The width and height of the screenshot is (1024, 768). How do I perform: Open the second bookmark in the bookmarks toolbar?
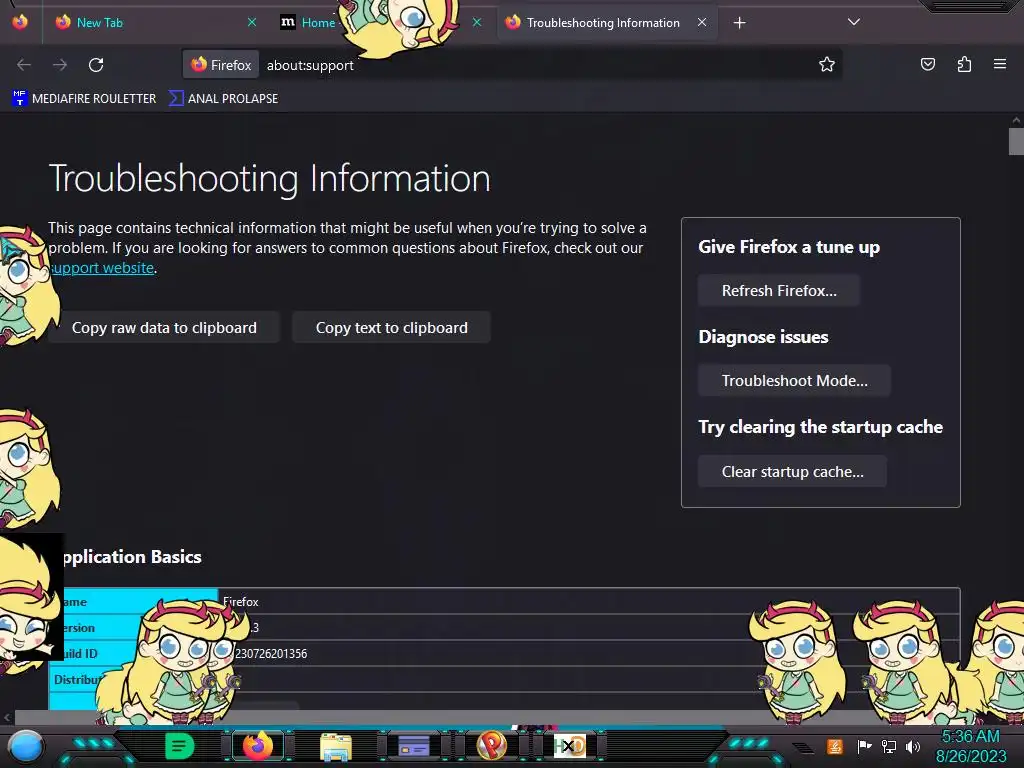pos(223,99)
